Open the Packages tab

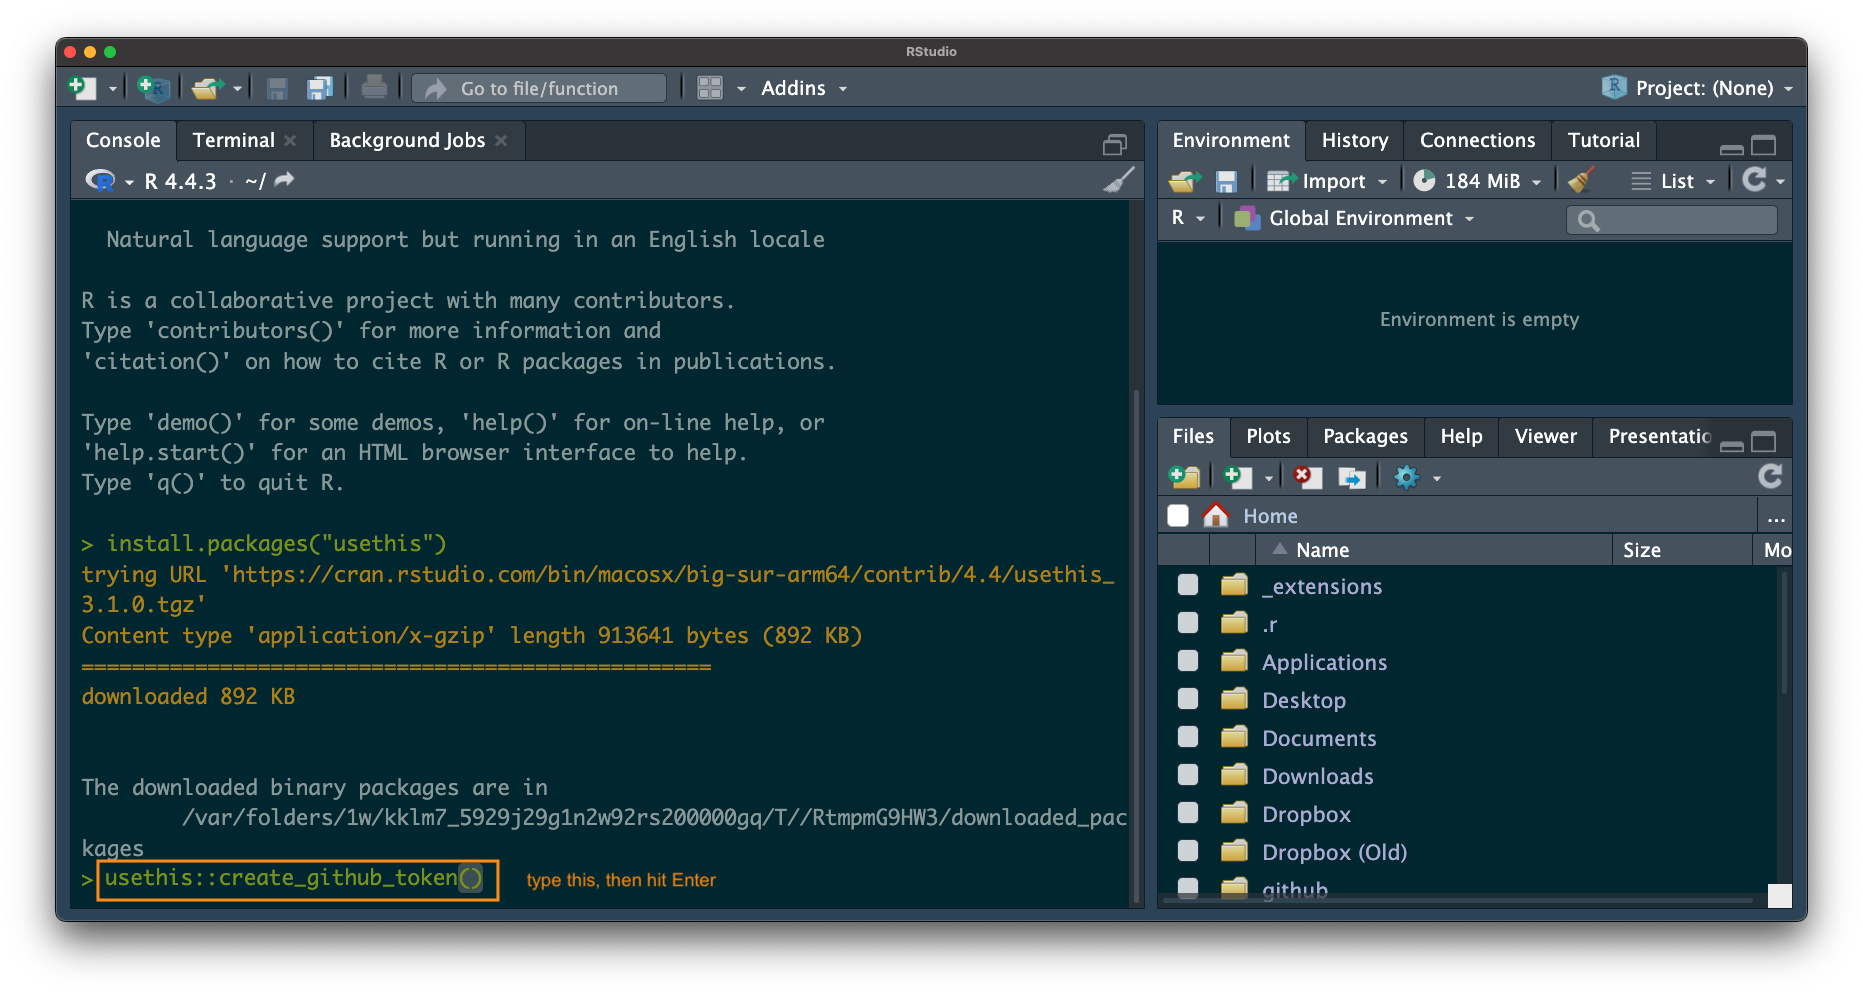[x=1365, y=436]
